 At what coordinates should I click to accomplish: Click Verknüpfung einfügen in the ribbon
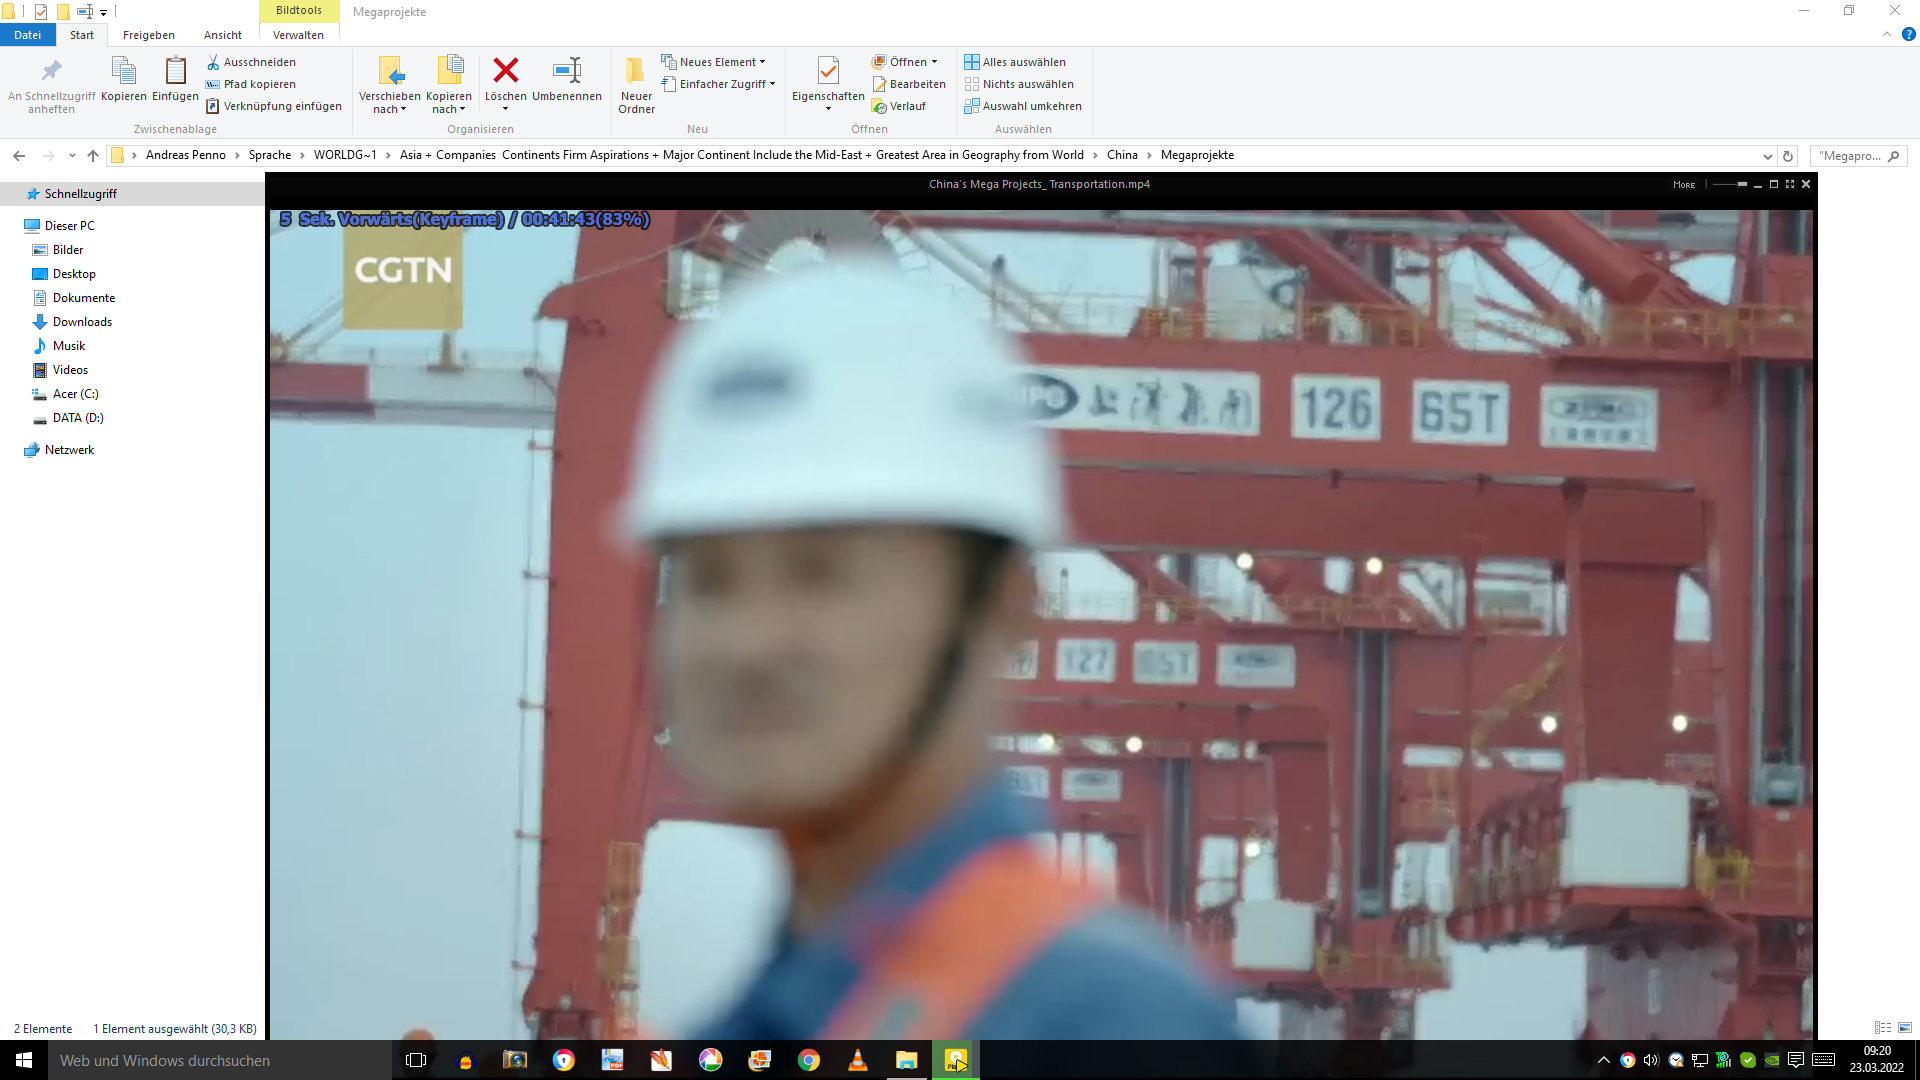point(274,106)
